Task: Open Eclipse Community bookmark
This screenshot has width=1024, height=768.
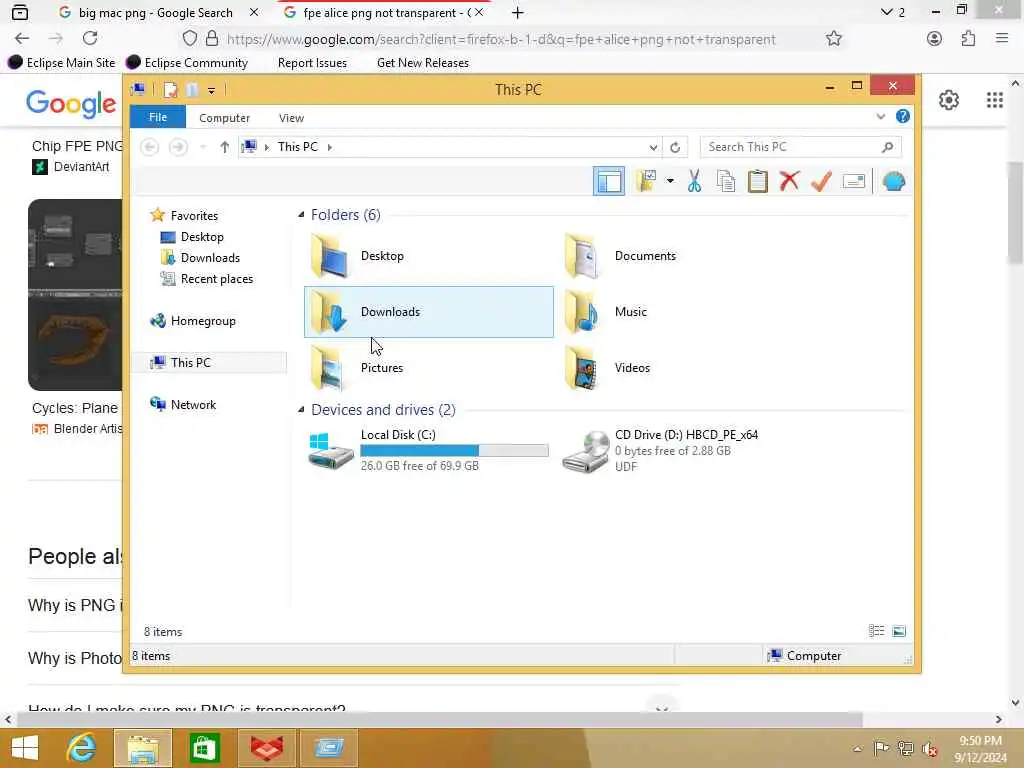Action: pyautogui.click(x=187, y=63)
